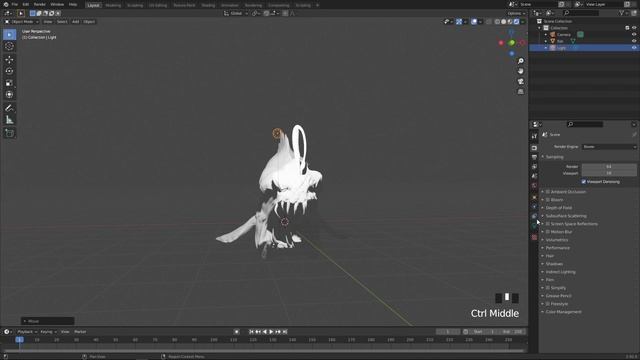Open the View Layer properties tab icon
640x360 pixels.
534,167
